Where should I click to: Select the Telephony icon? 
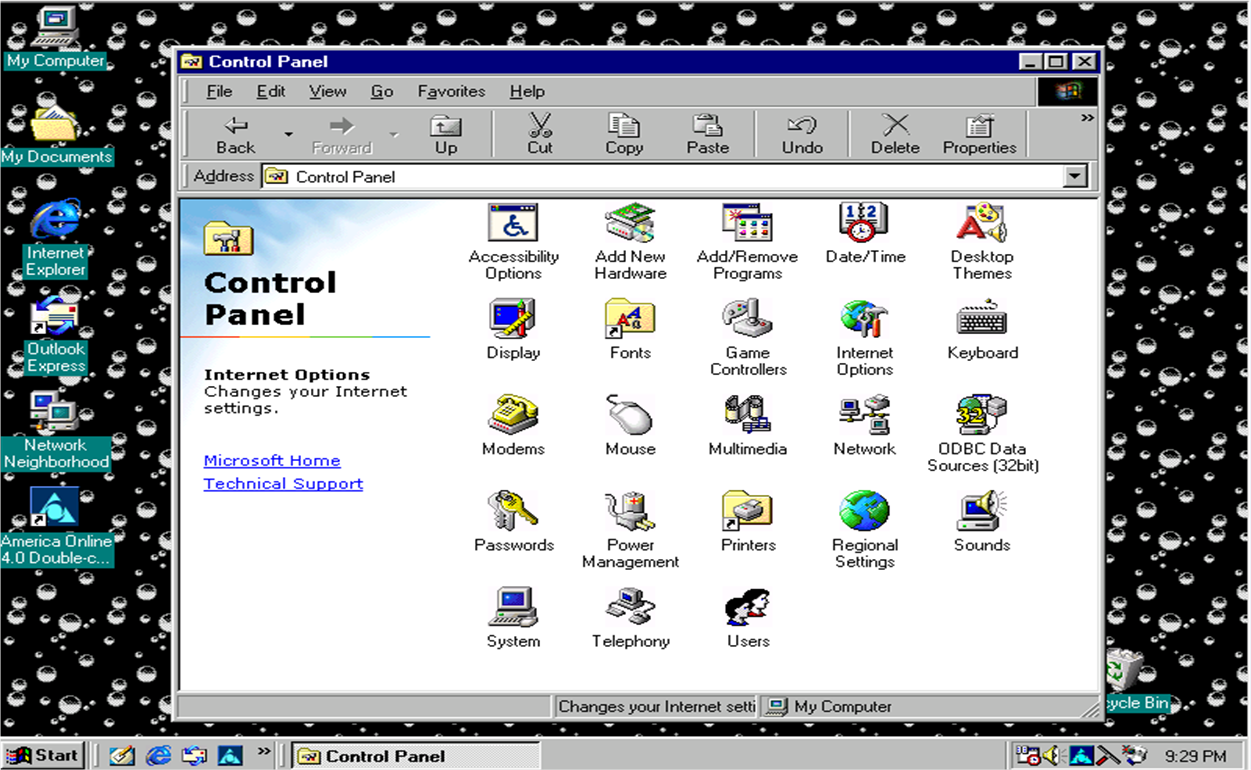pyautogui.click(x=630, y=607)
